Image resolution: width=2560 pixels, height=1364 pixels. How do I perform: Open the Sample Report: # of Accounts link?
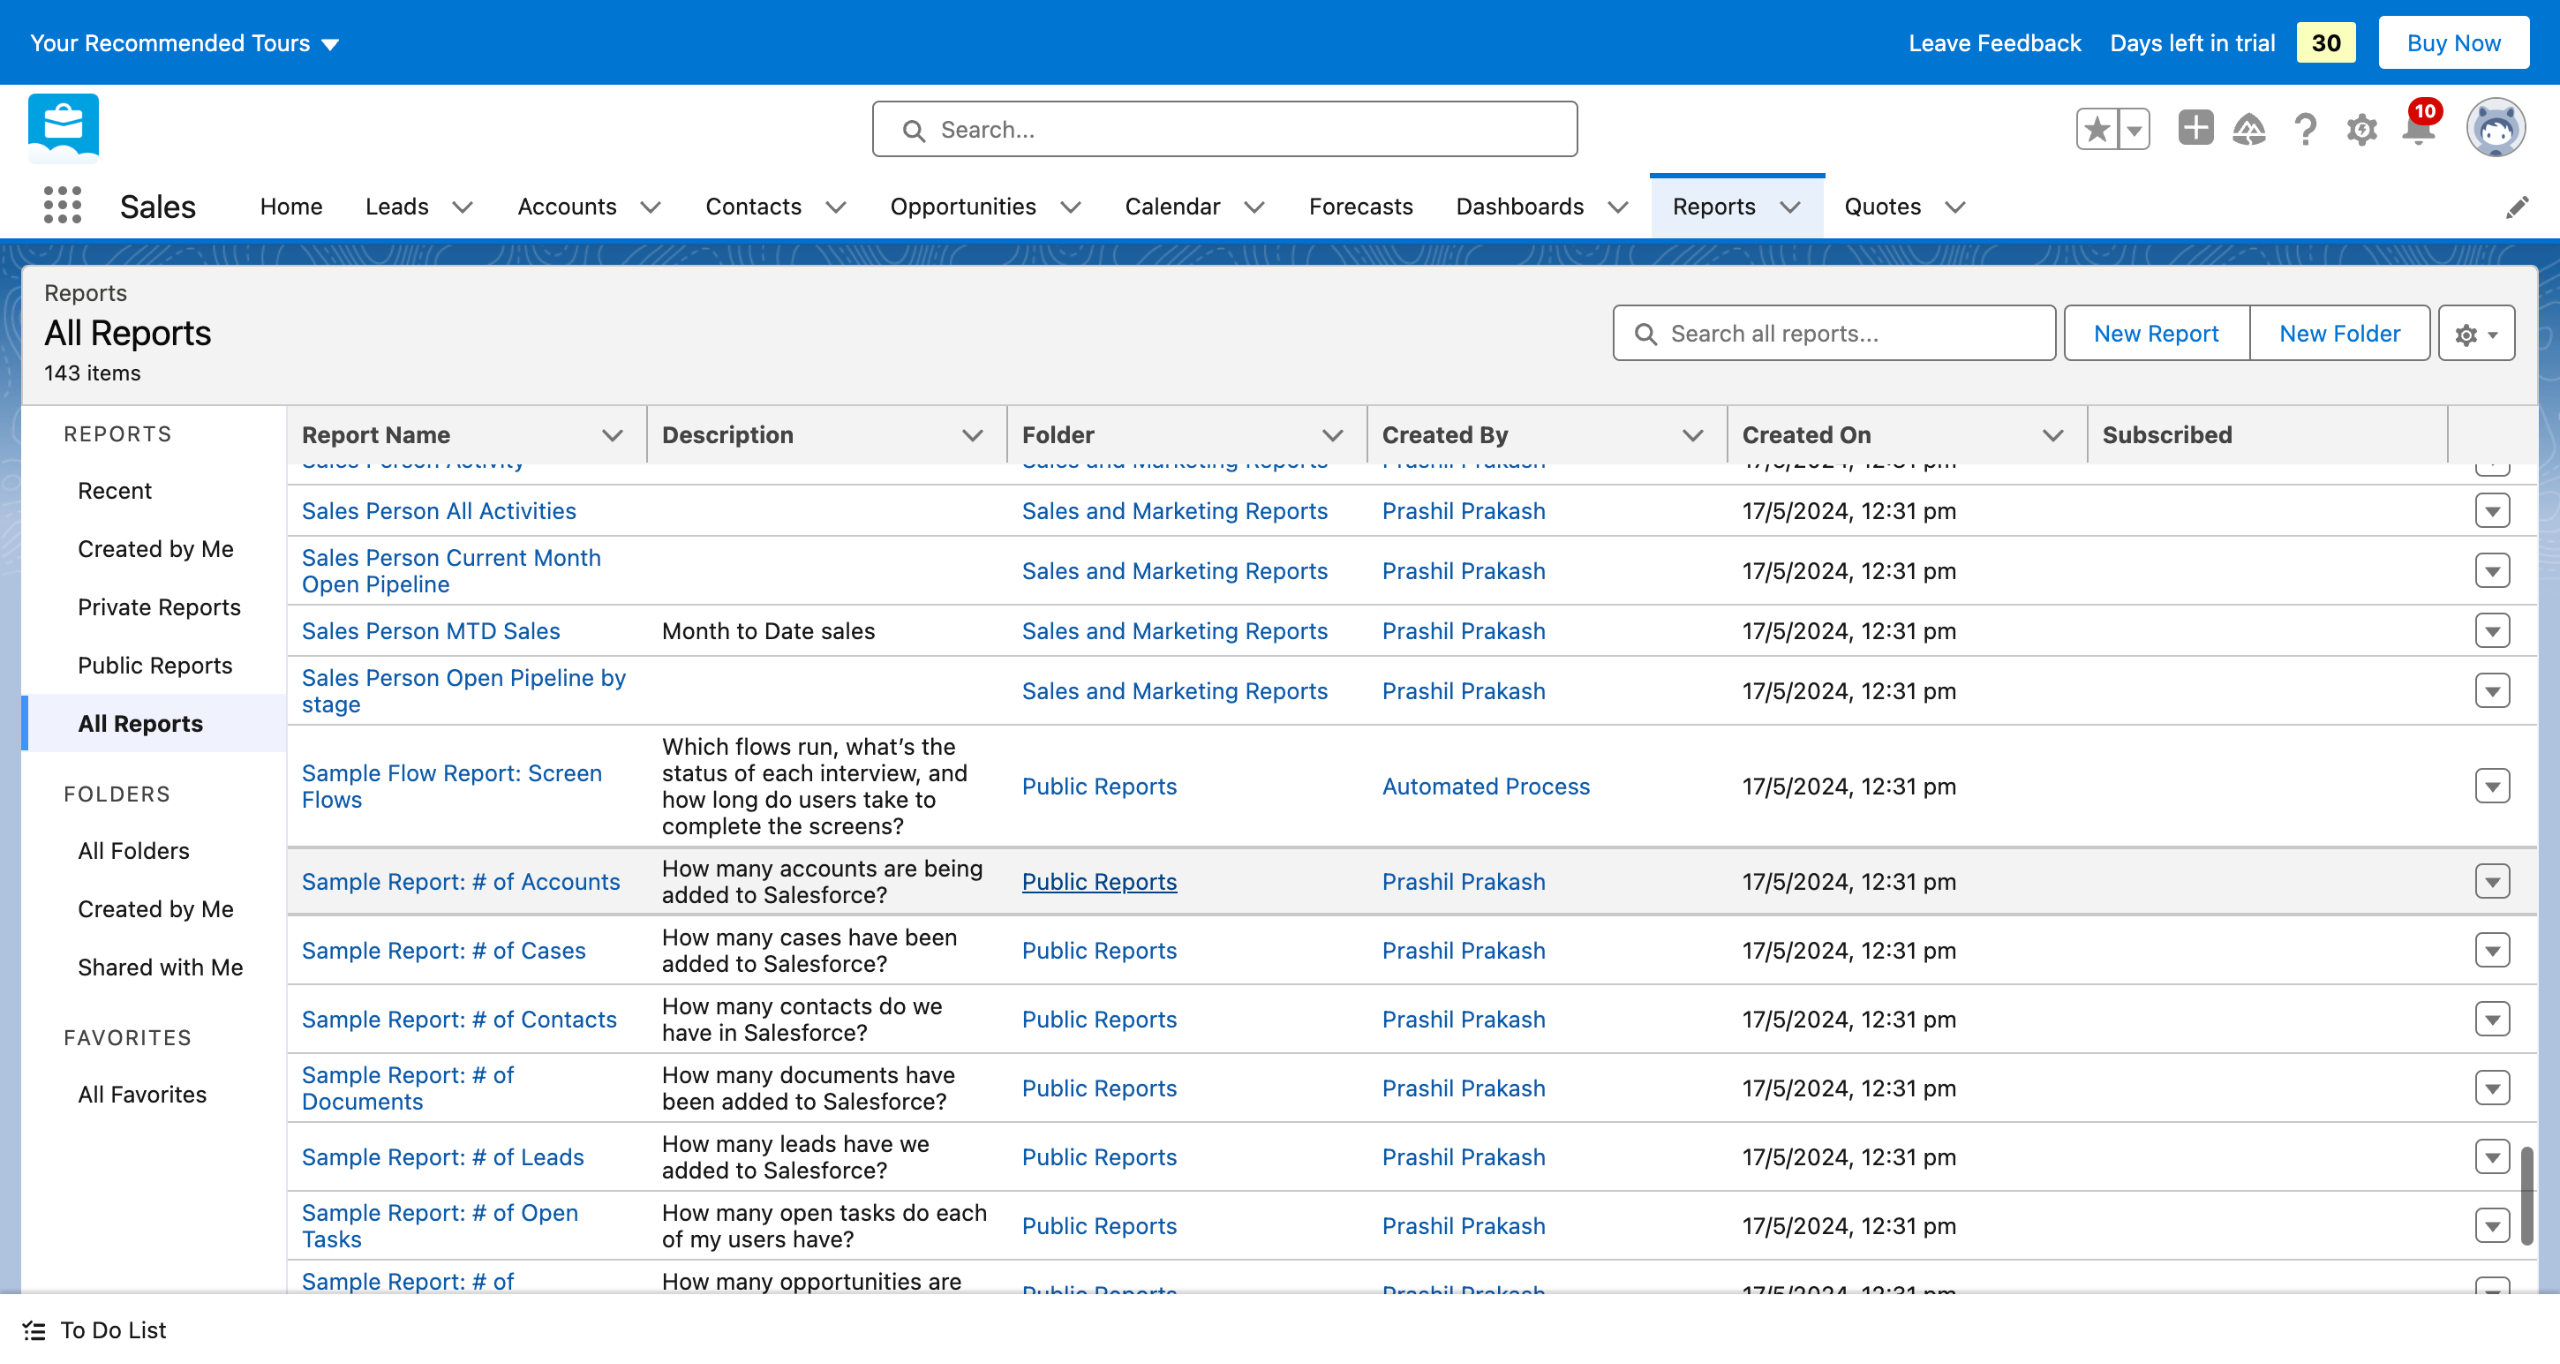coord(461,881)
